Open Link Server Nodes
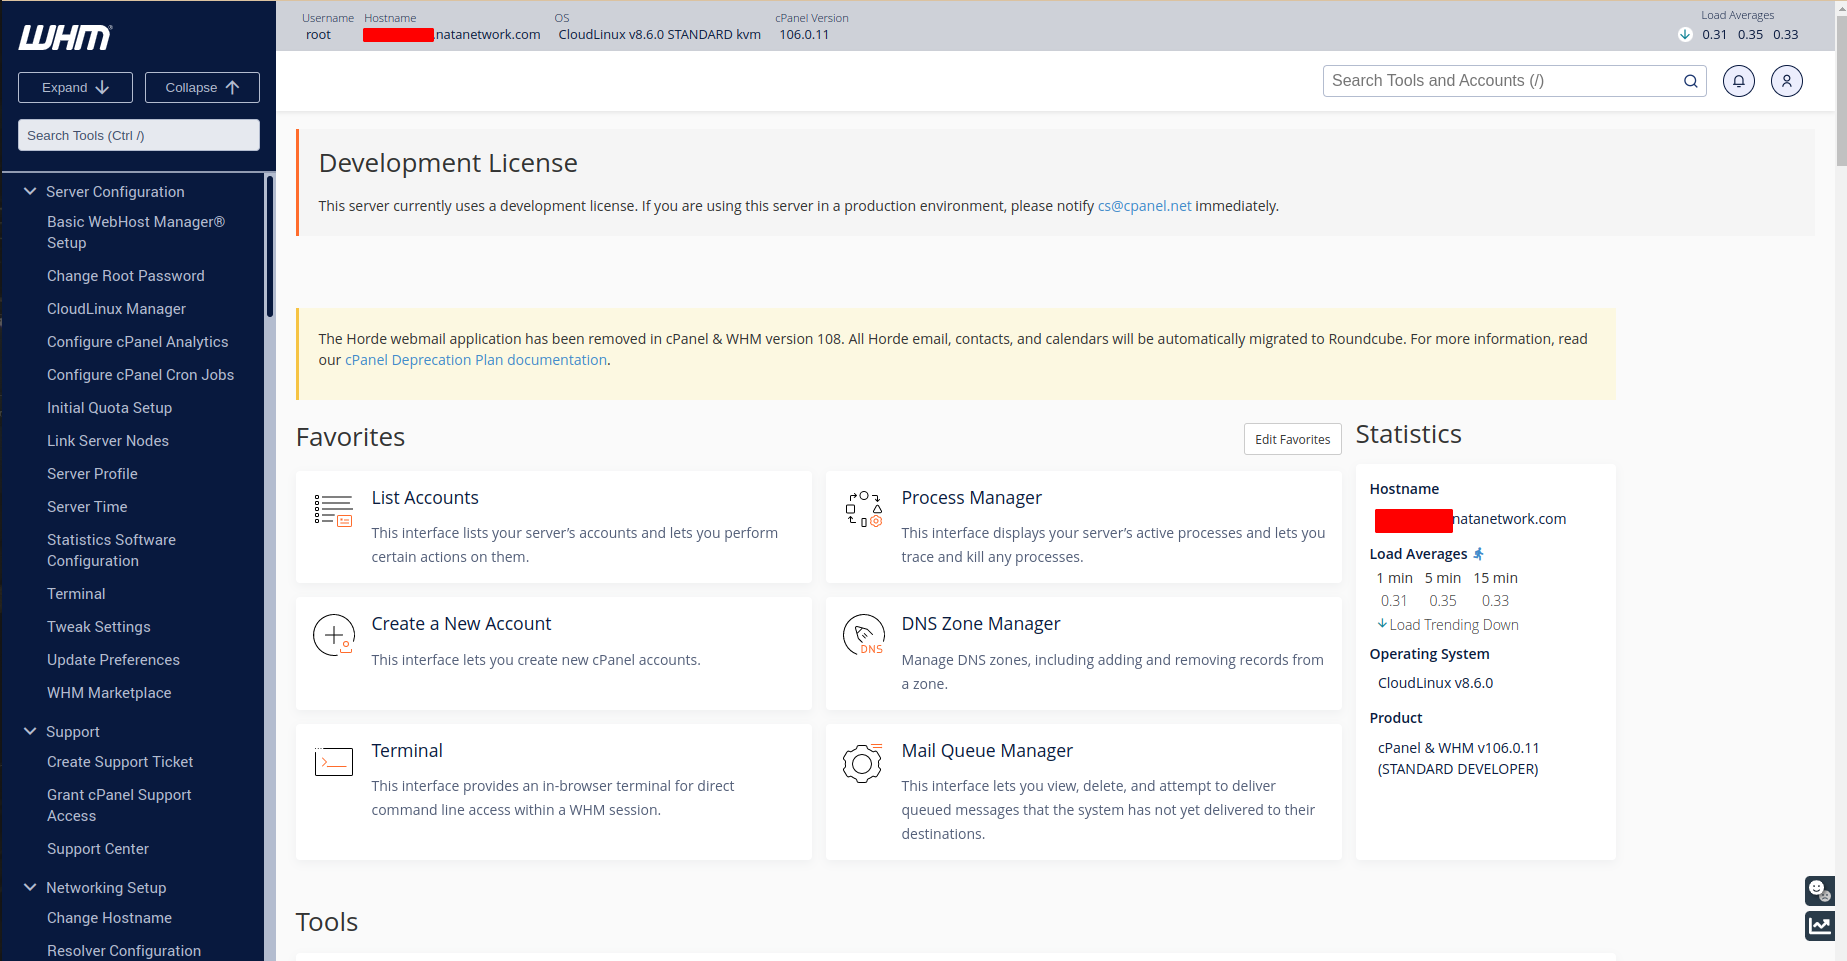The width and height of the screenshot is (1847, 961). click(x=108, y=441)
